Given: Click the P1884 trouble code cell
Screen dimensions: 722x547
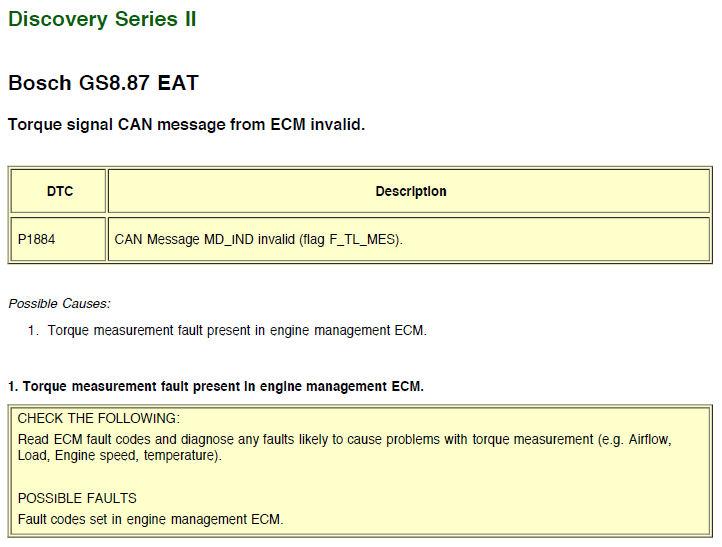Looking at the screenshot, I should (x=36, y=240).
